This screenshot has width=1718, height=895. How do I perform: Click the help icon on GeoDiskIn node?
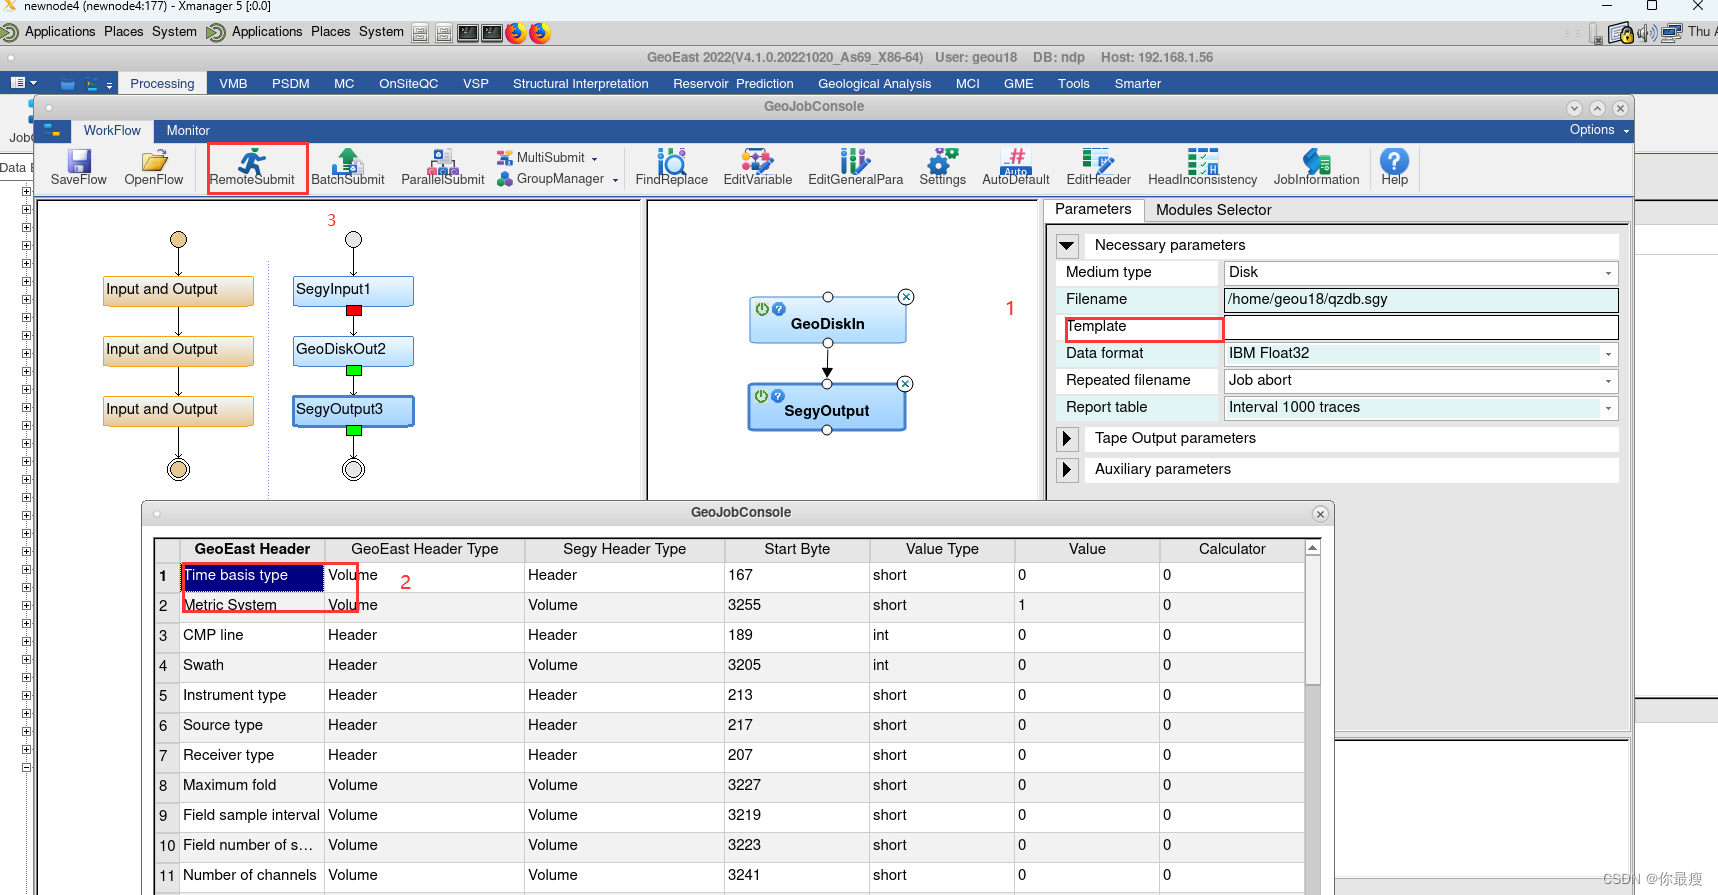tap(779, 309)
